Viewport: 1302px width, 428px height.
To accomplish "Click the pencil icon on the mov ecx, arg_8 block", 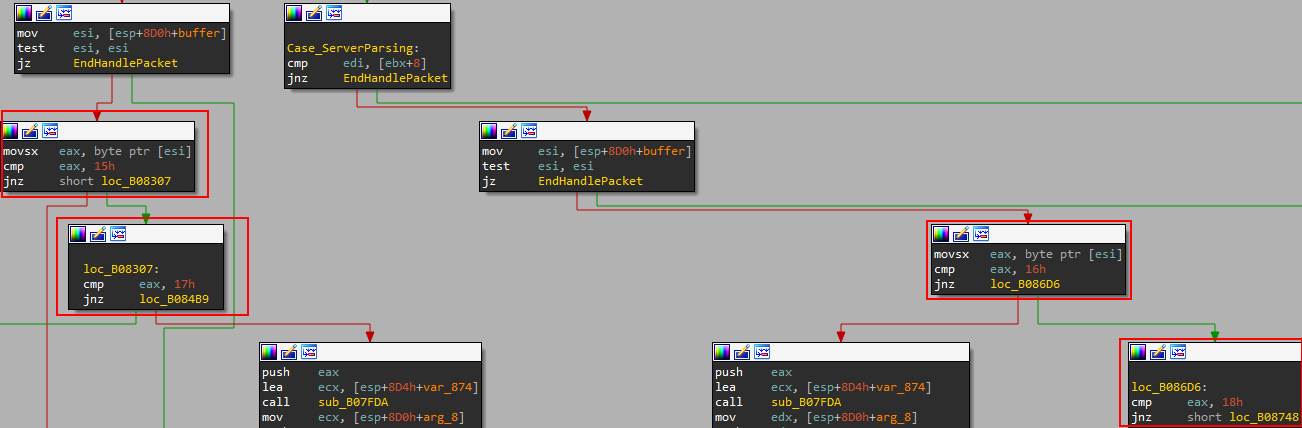I will (289, 352).
